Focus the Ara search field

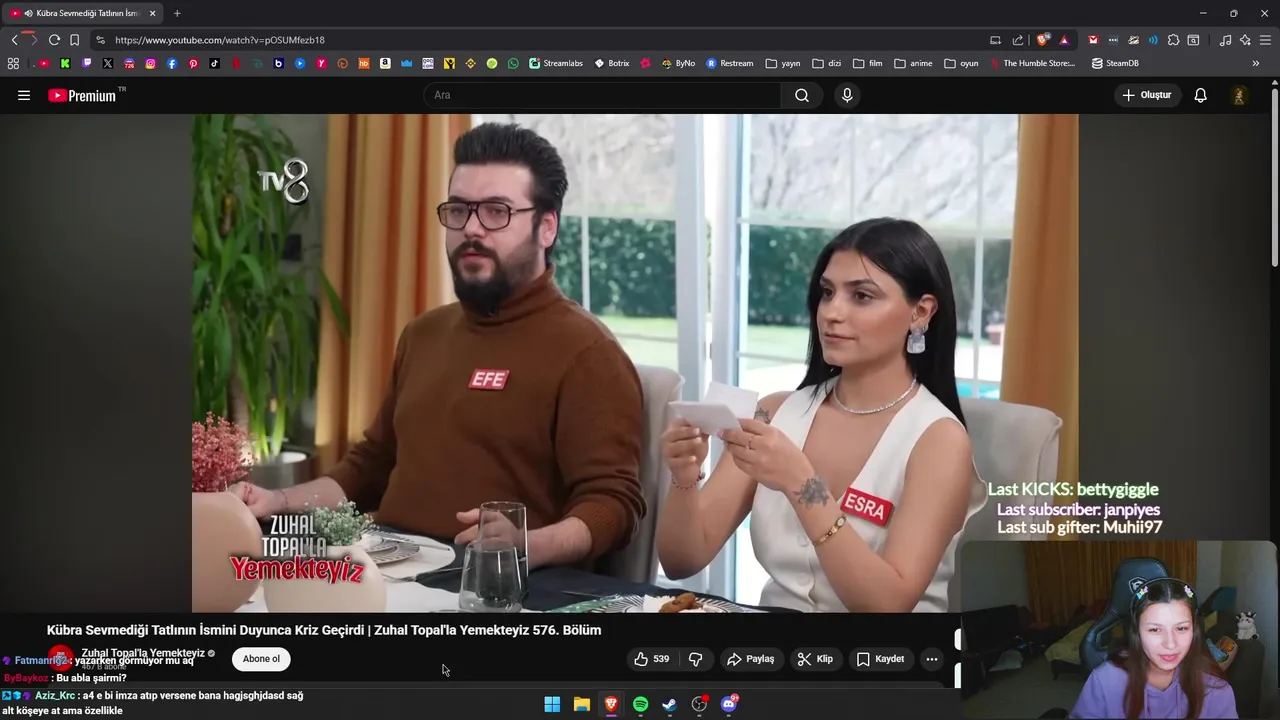[603, 95]
